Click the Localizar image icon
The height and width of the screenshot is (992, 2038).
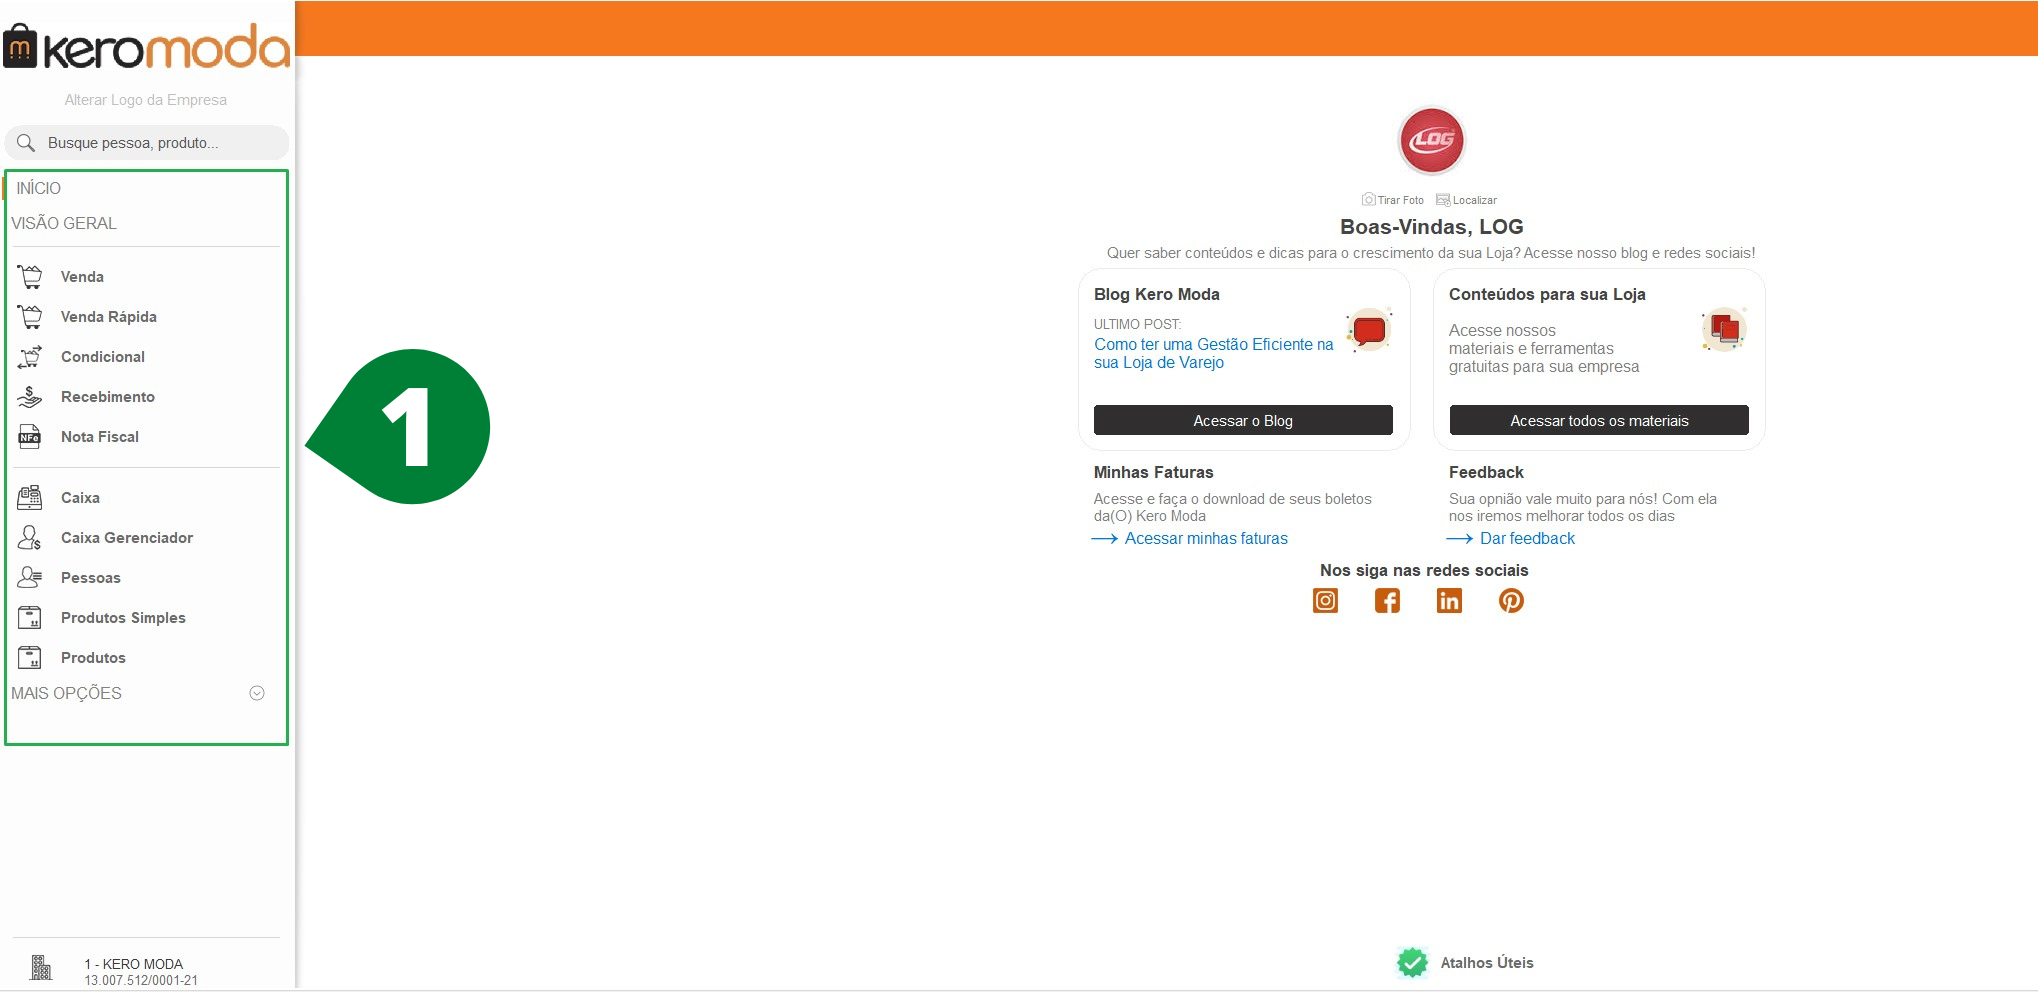coord(1443,200)
